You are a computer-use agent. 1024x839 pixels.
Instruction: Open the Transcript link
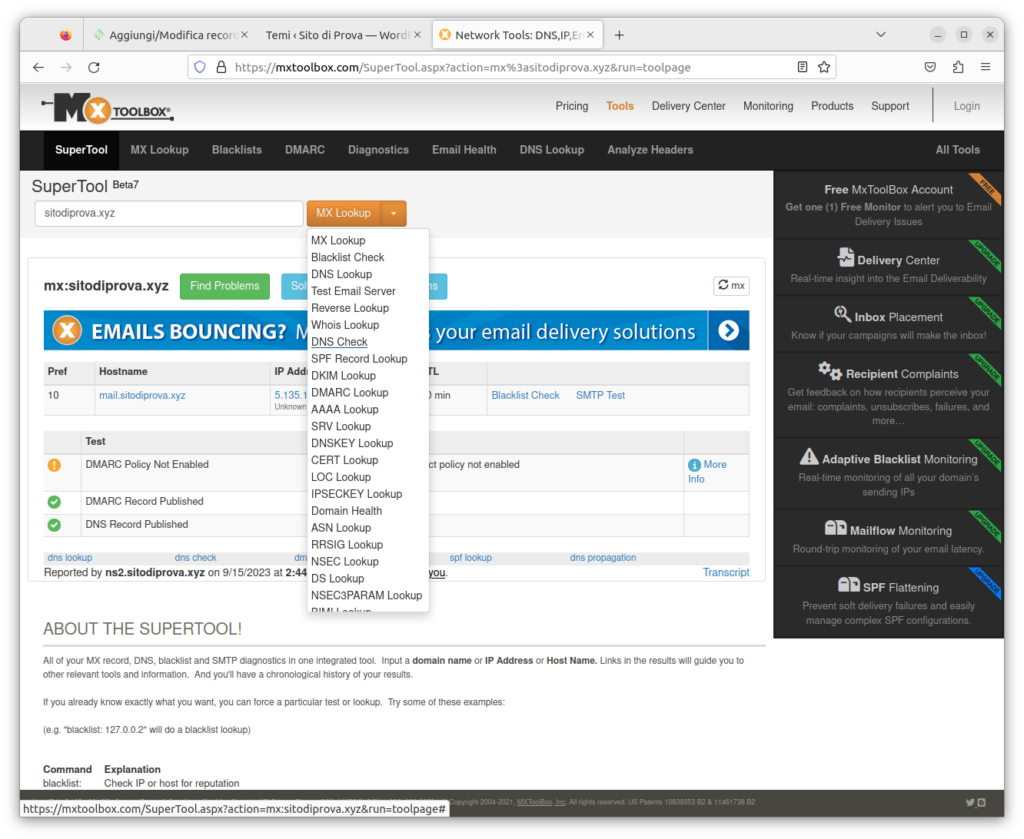(x=726, y=573)
